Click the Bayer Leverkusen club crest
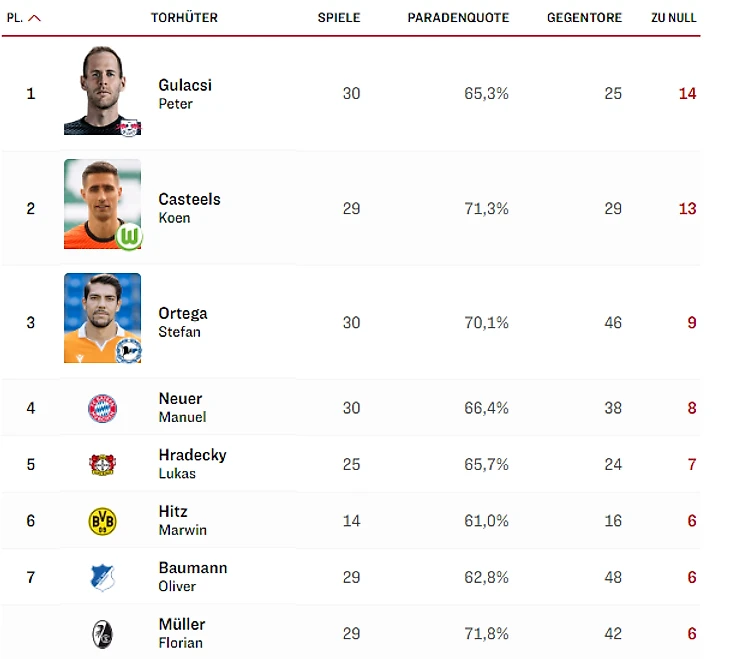 (102, 464)
